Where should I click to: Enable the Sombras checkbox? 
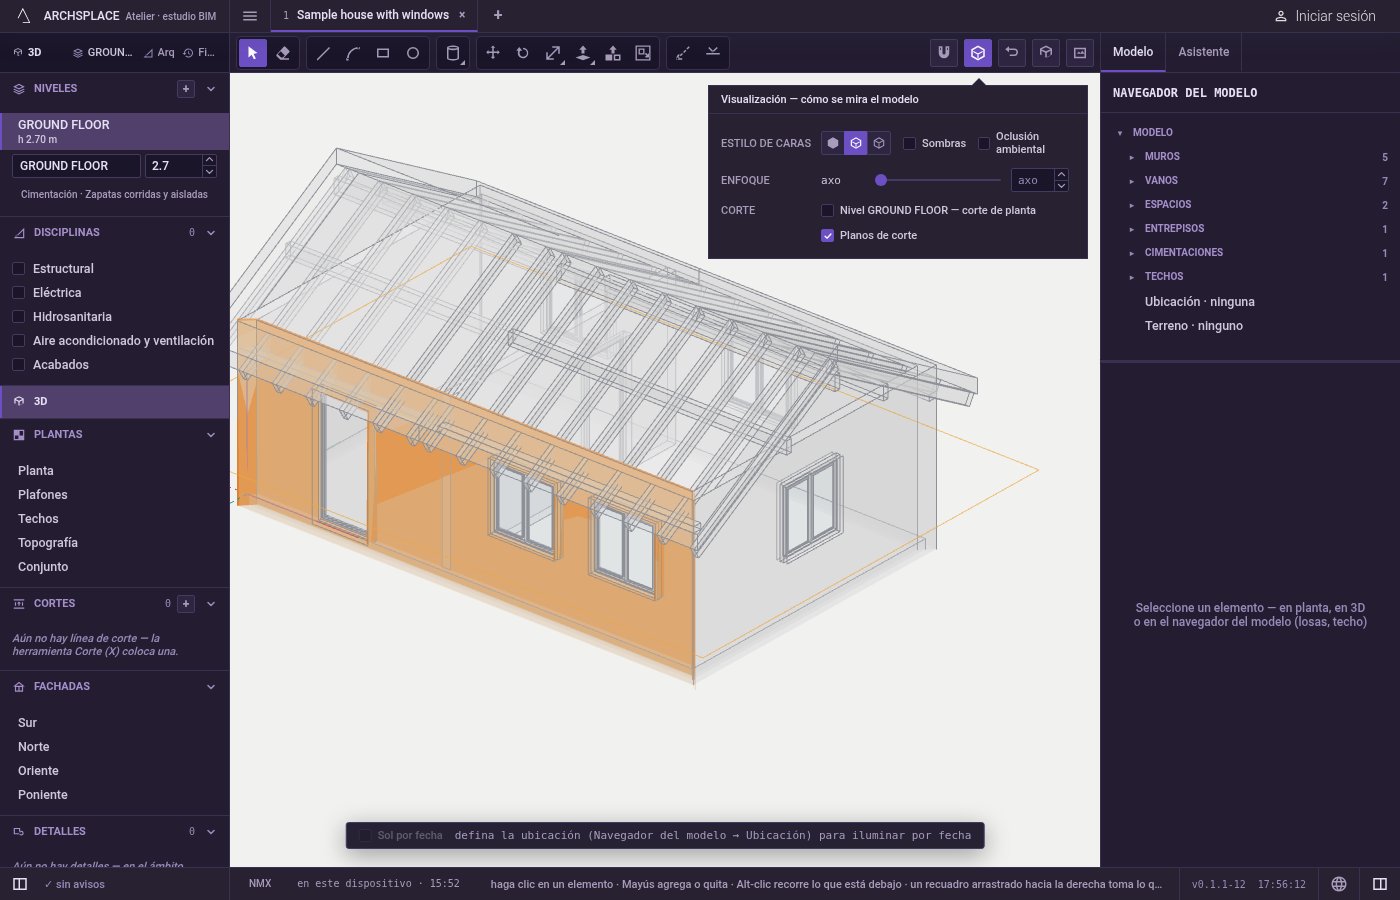[909, 143]
